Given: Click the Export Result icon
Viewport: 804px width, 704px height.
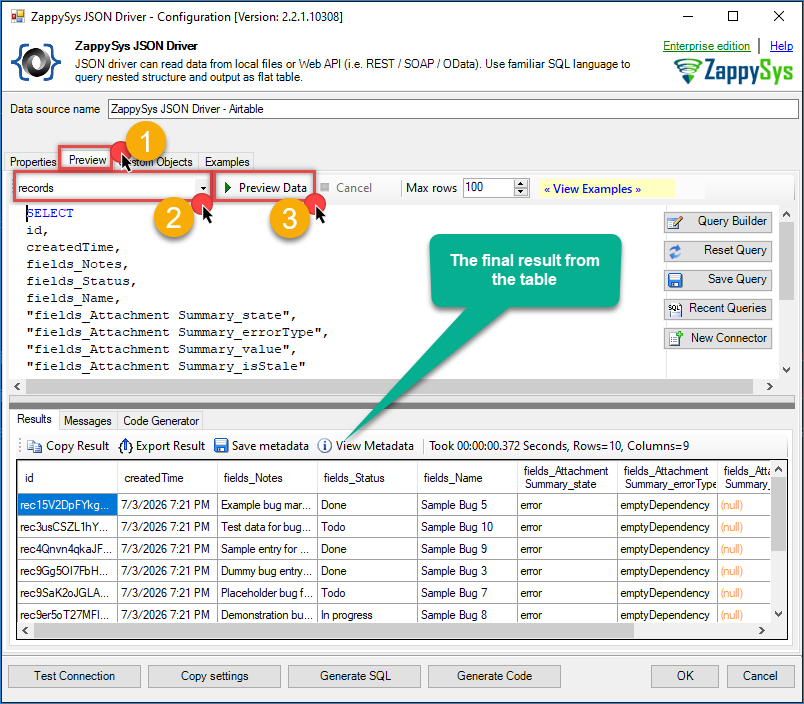Looking at the screenshot, I should point(126,446).
